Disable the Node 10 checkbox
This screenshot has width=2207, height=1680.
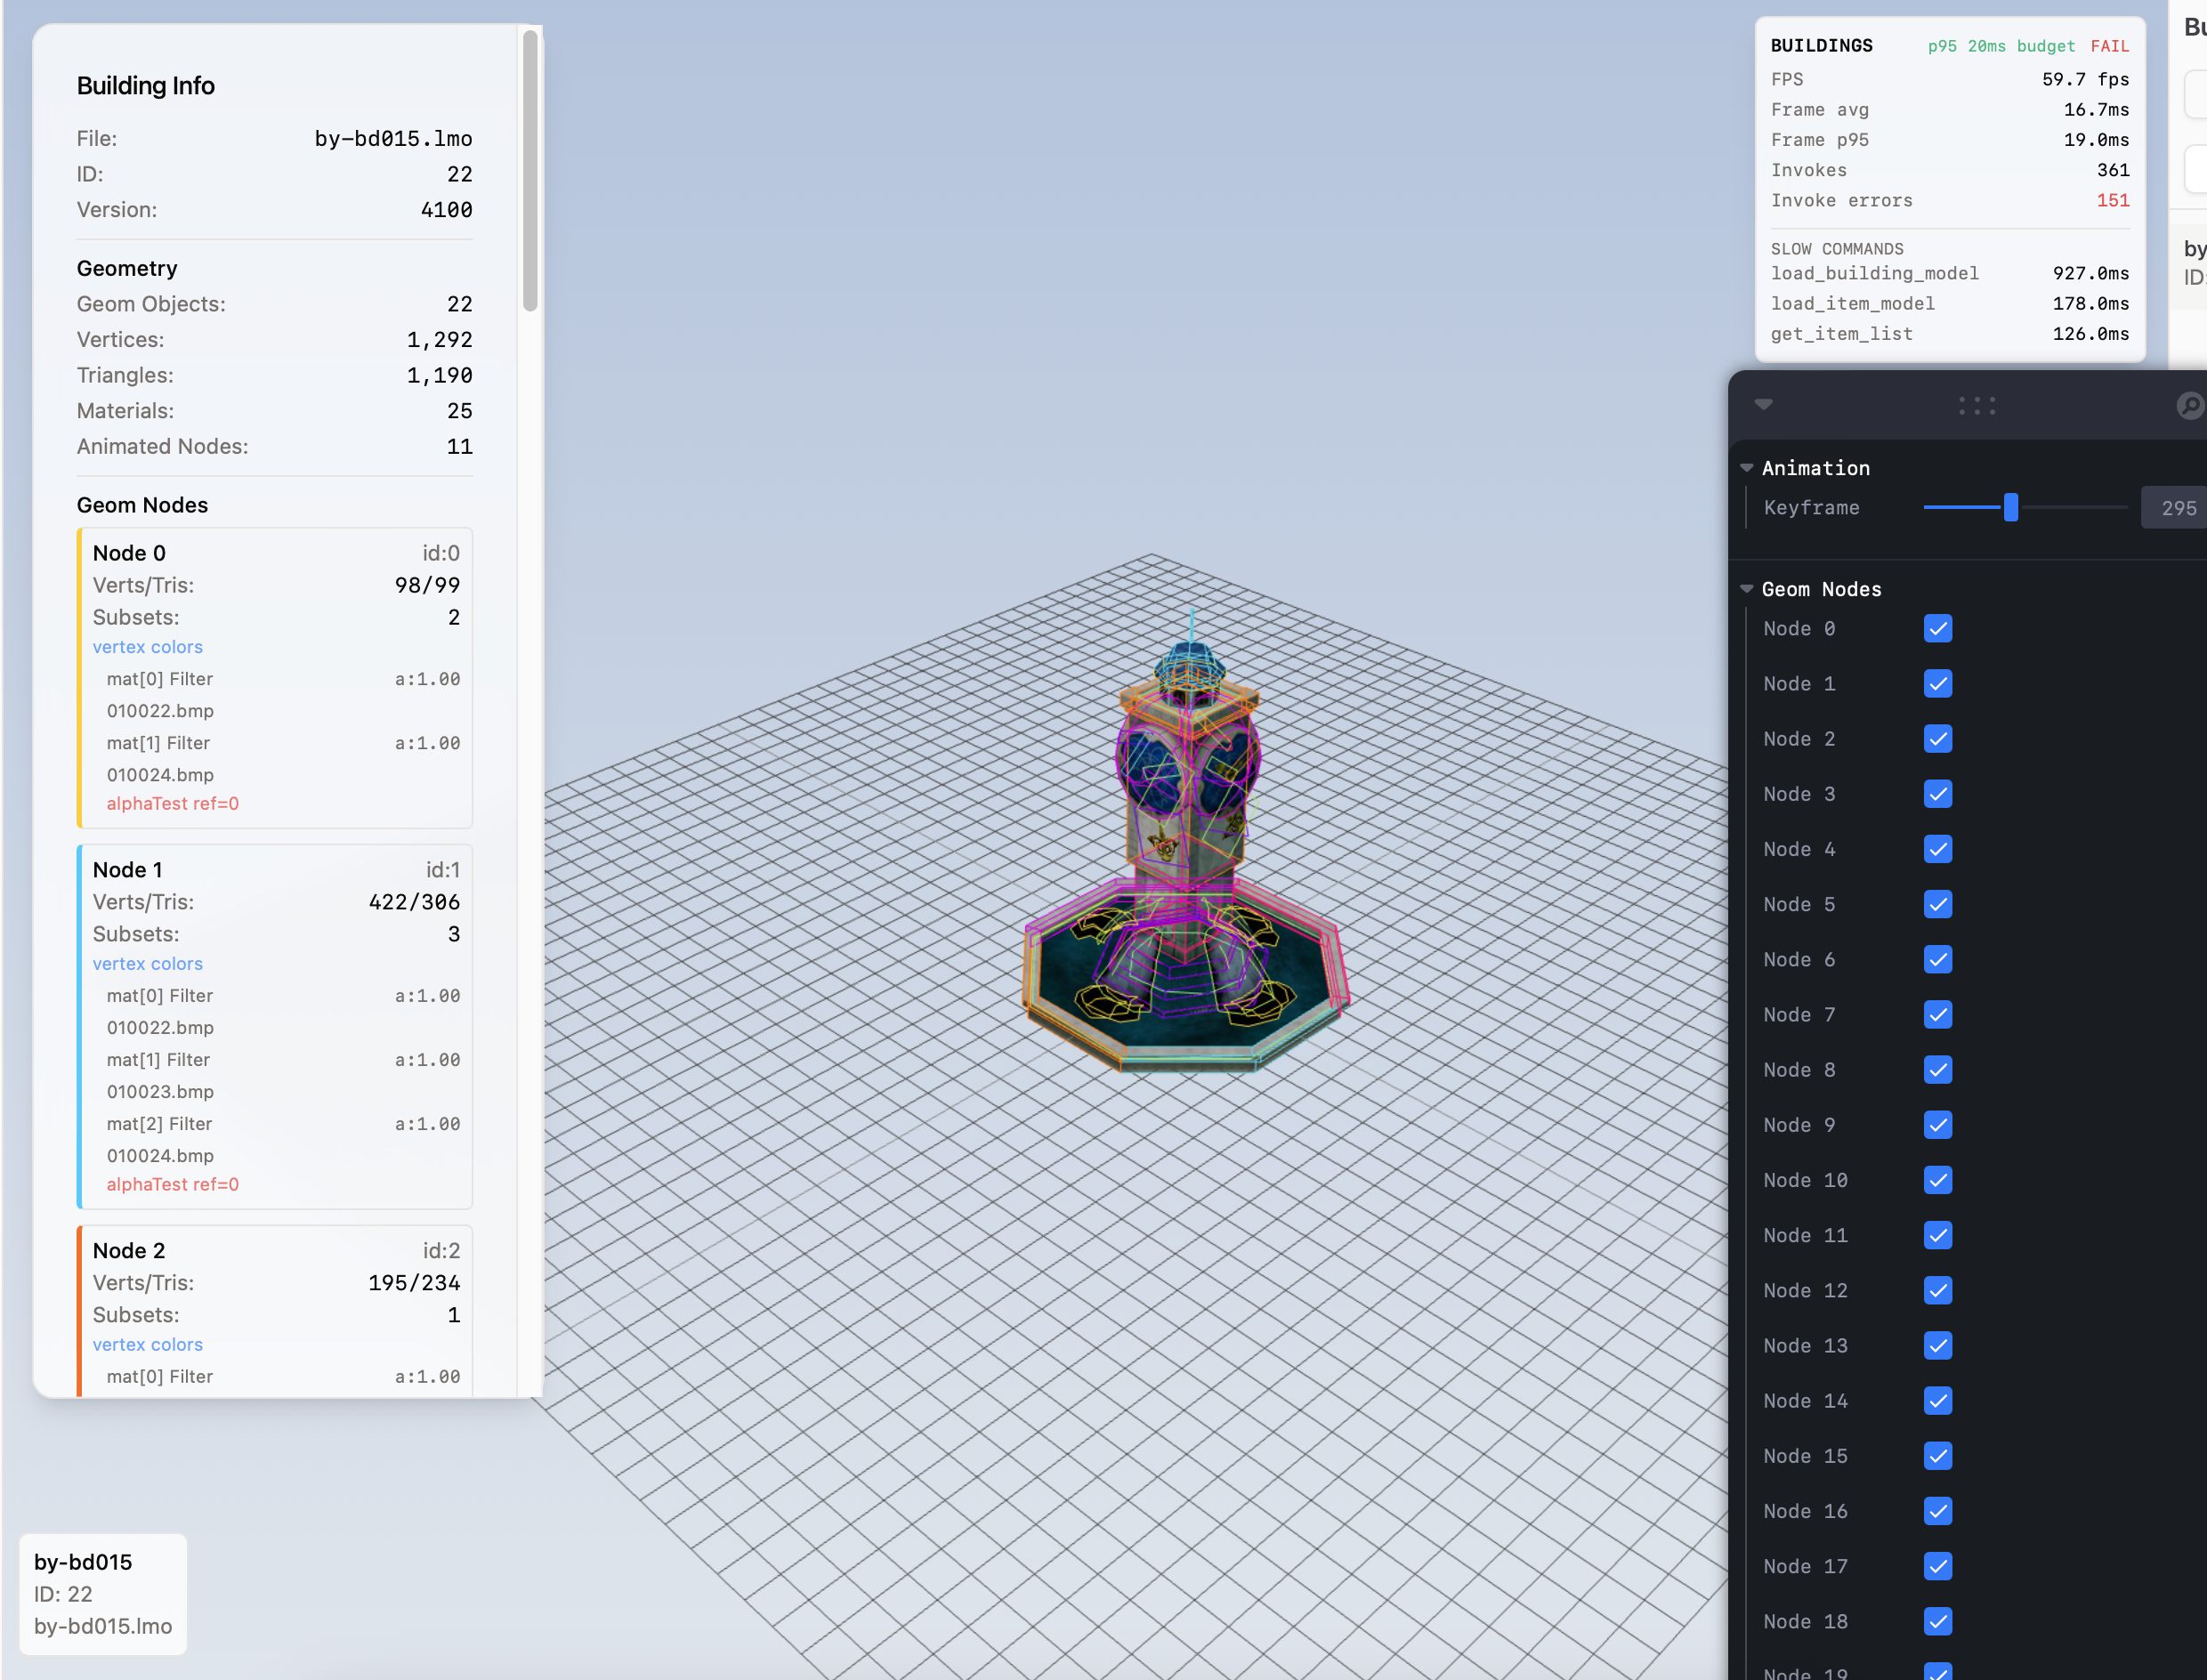click(x=1937, y=1180)
